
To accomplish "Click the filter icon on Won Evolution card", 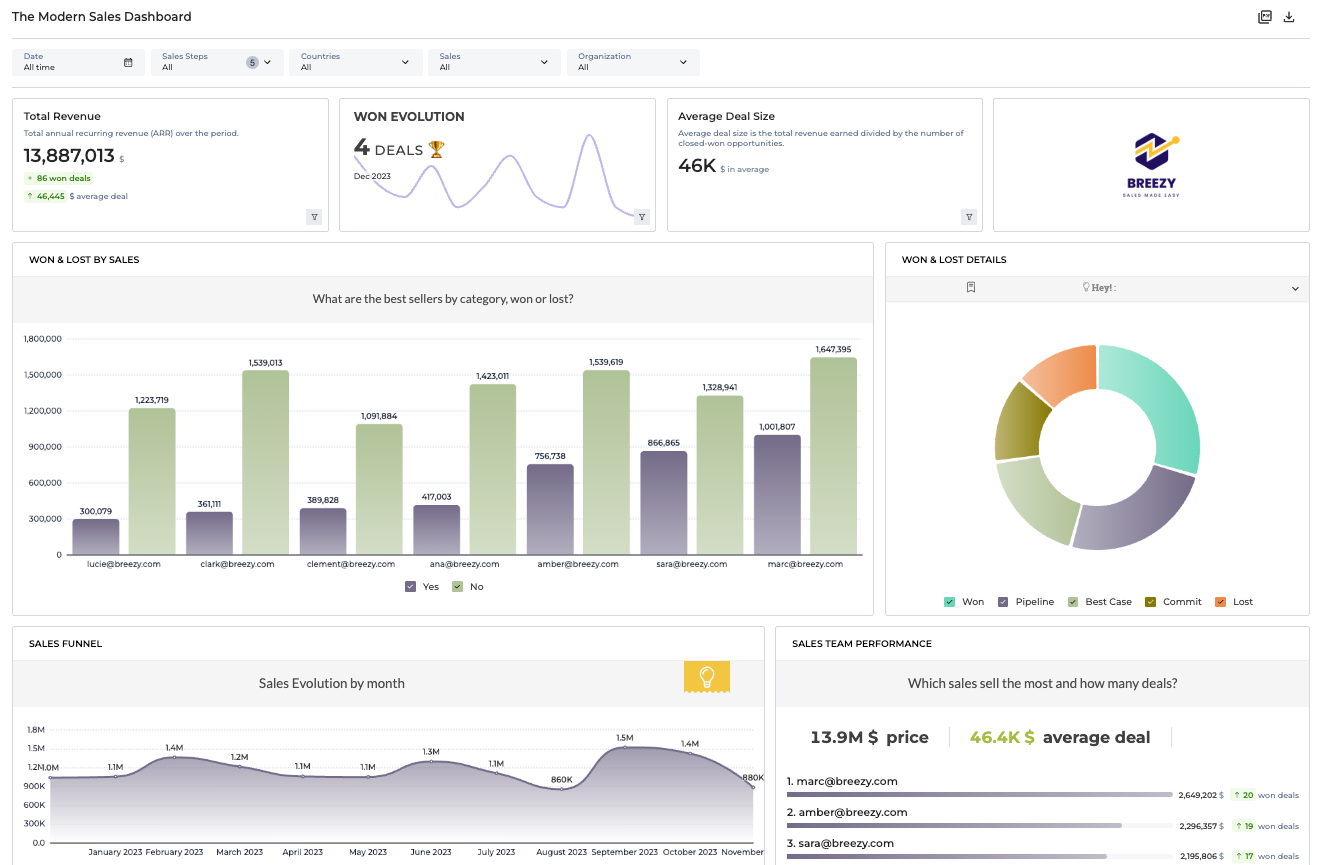I will tap(642, 216).
